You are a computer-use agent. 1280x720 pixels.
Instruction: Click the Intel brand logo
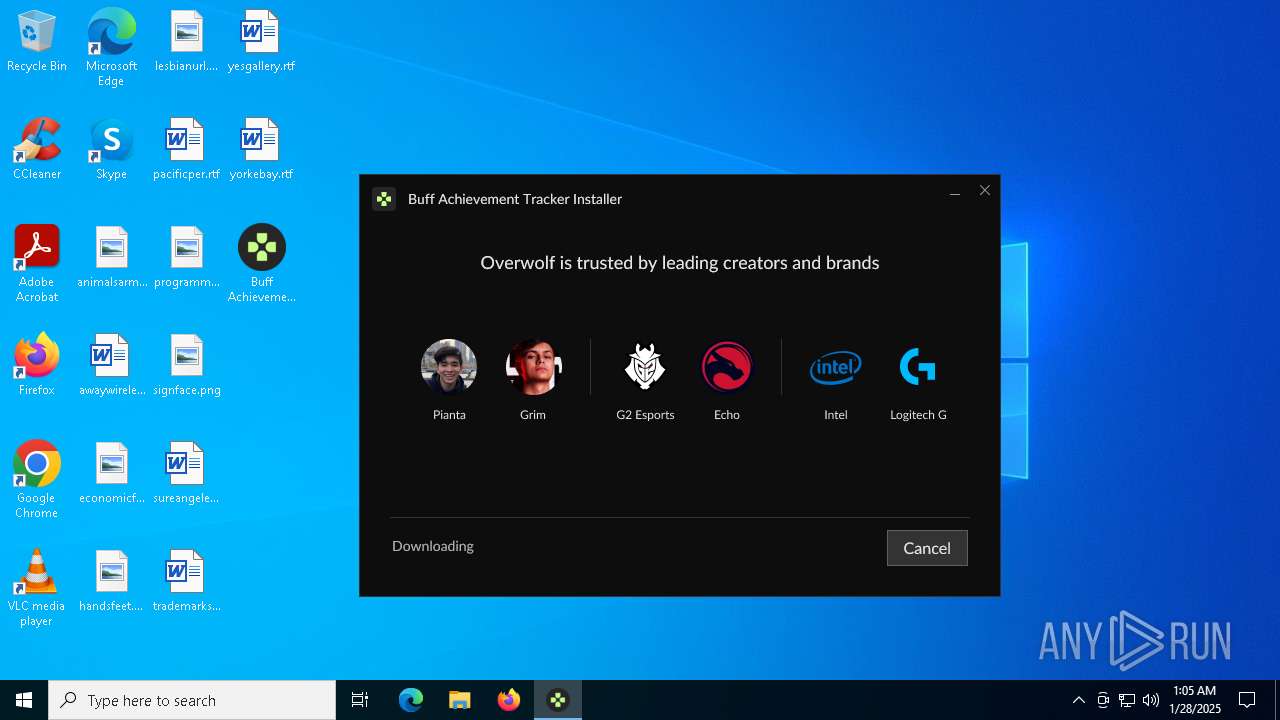point(835,368)
